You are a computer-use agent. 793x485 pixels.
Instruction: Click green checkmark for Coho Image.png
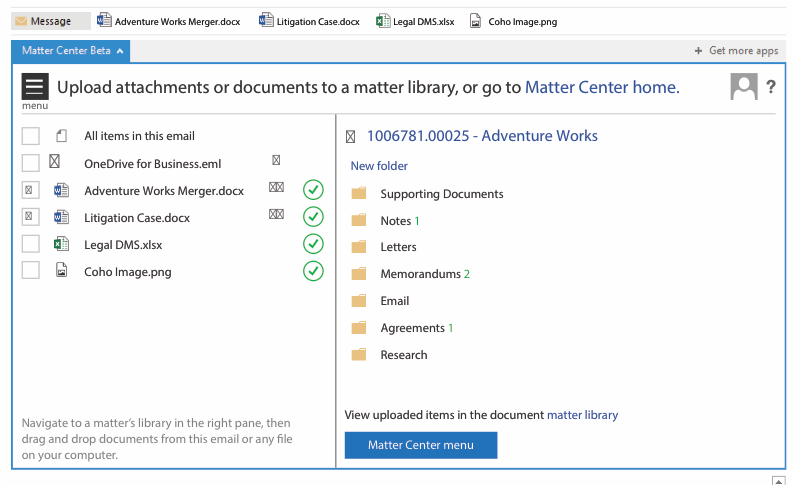313,271
